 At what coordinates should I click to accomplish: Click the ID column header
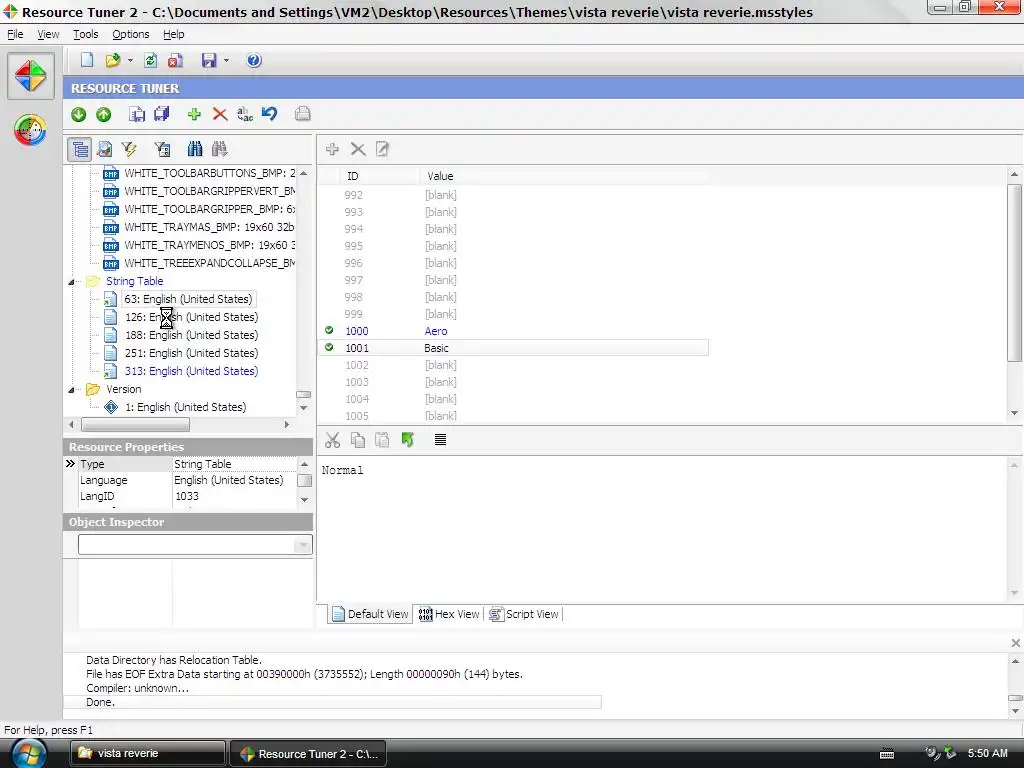pos(379,176)
